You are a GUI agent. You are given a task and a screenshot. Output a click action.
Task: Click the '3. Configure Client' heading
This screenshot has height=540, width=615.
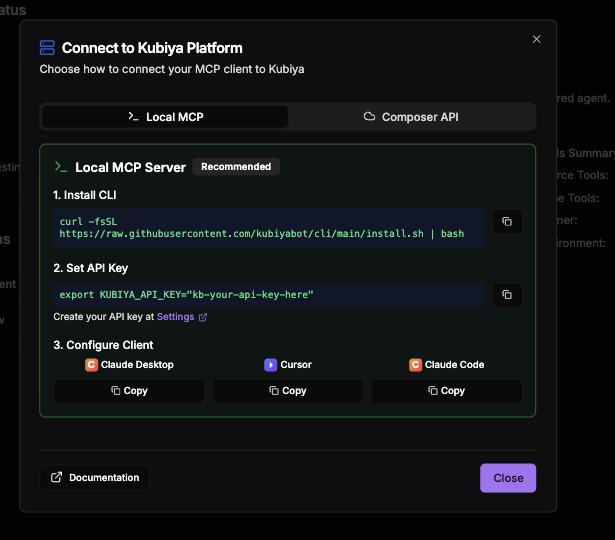(x=103, y=345)
